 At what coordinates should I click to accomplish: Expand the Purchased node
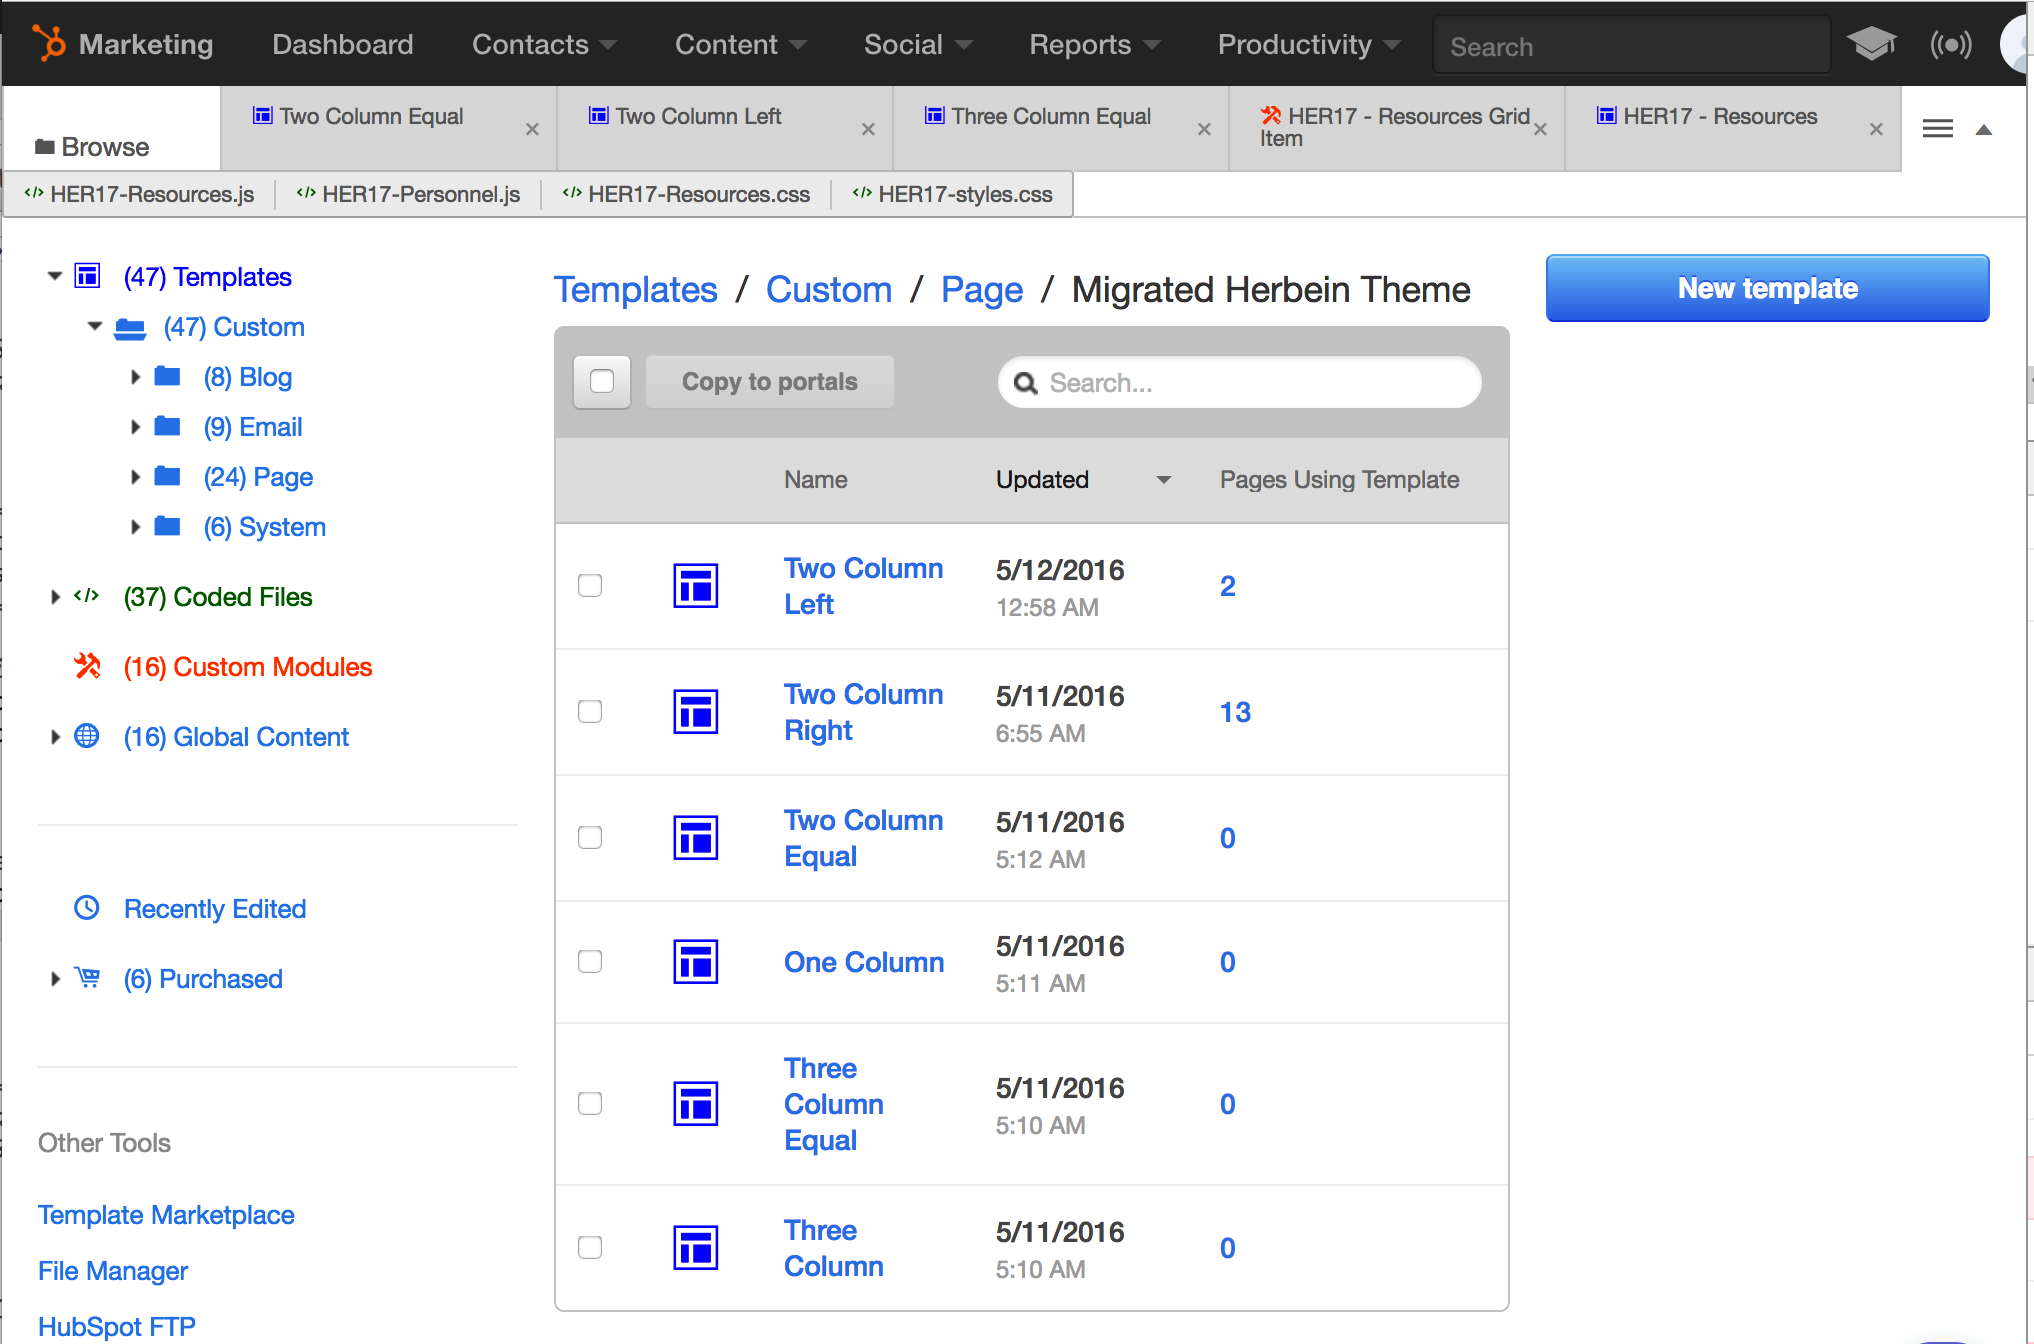tap(56, 979)
